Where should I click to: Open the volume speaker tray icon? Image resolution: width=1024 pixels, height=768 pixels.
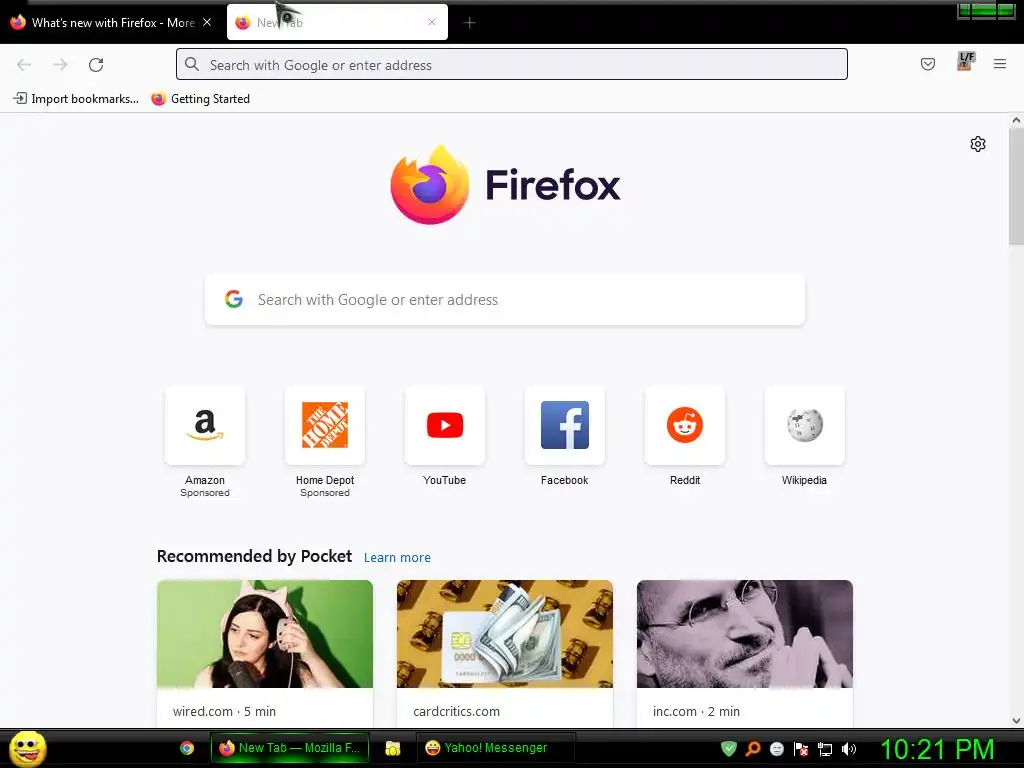[849, 749]
